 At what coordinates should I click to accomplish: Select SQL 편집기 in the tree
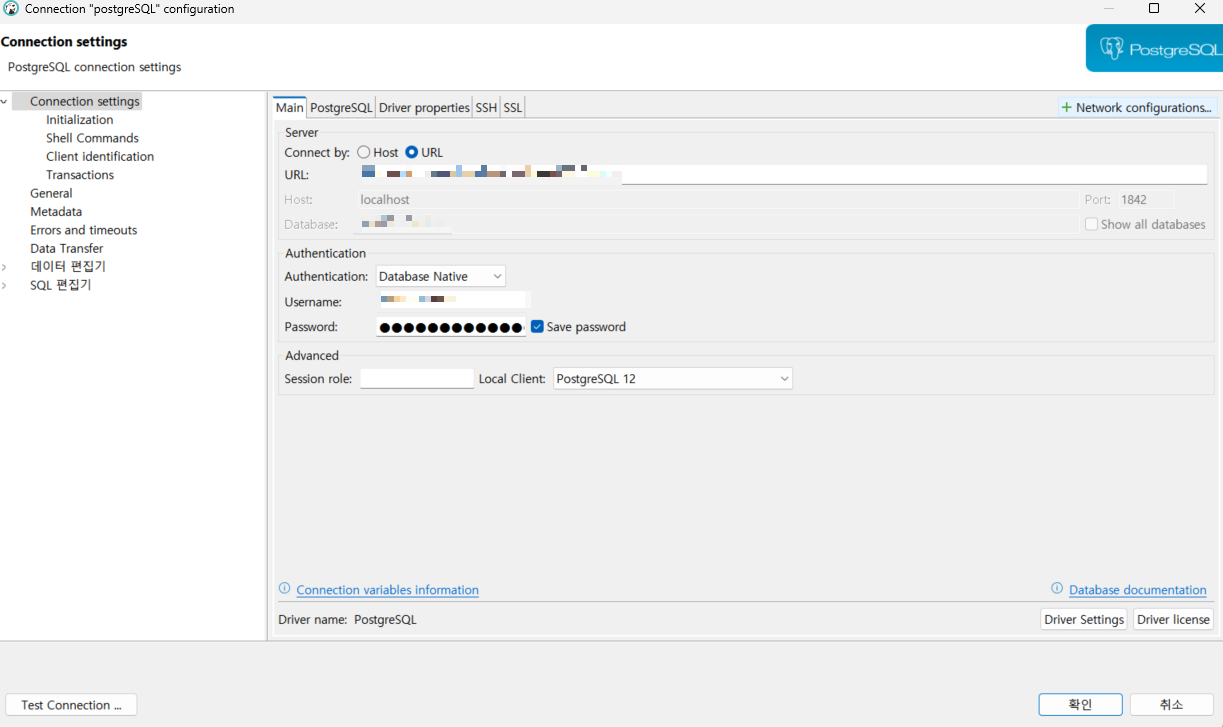click(x=61, y=285)
